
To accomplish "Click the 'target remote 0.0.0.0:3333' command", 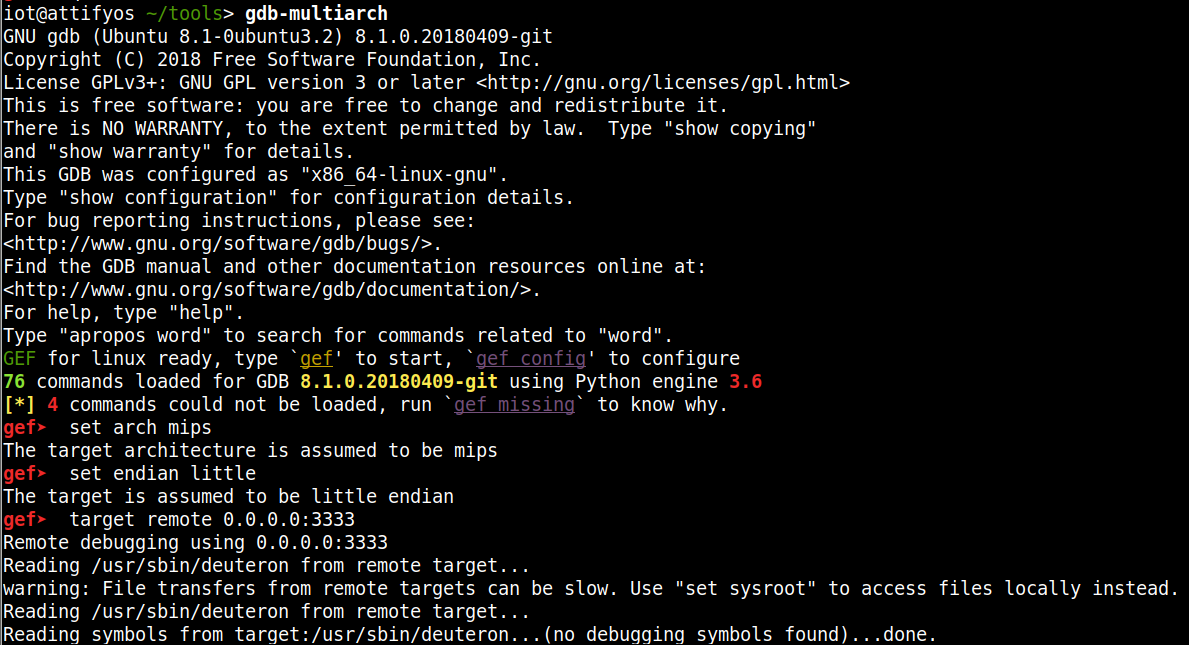I will tap(211, 520).
